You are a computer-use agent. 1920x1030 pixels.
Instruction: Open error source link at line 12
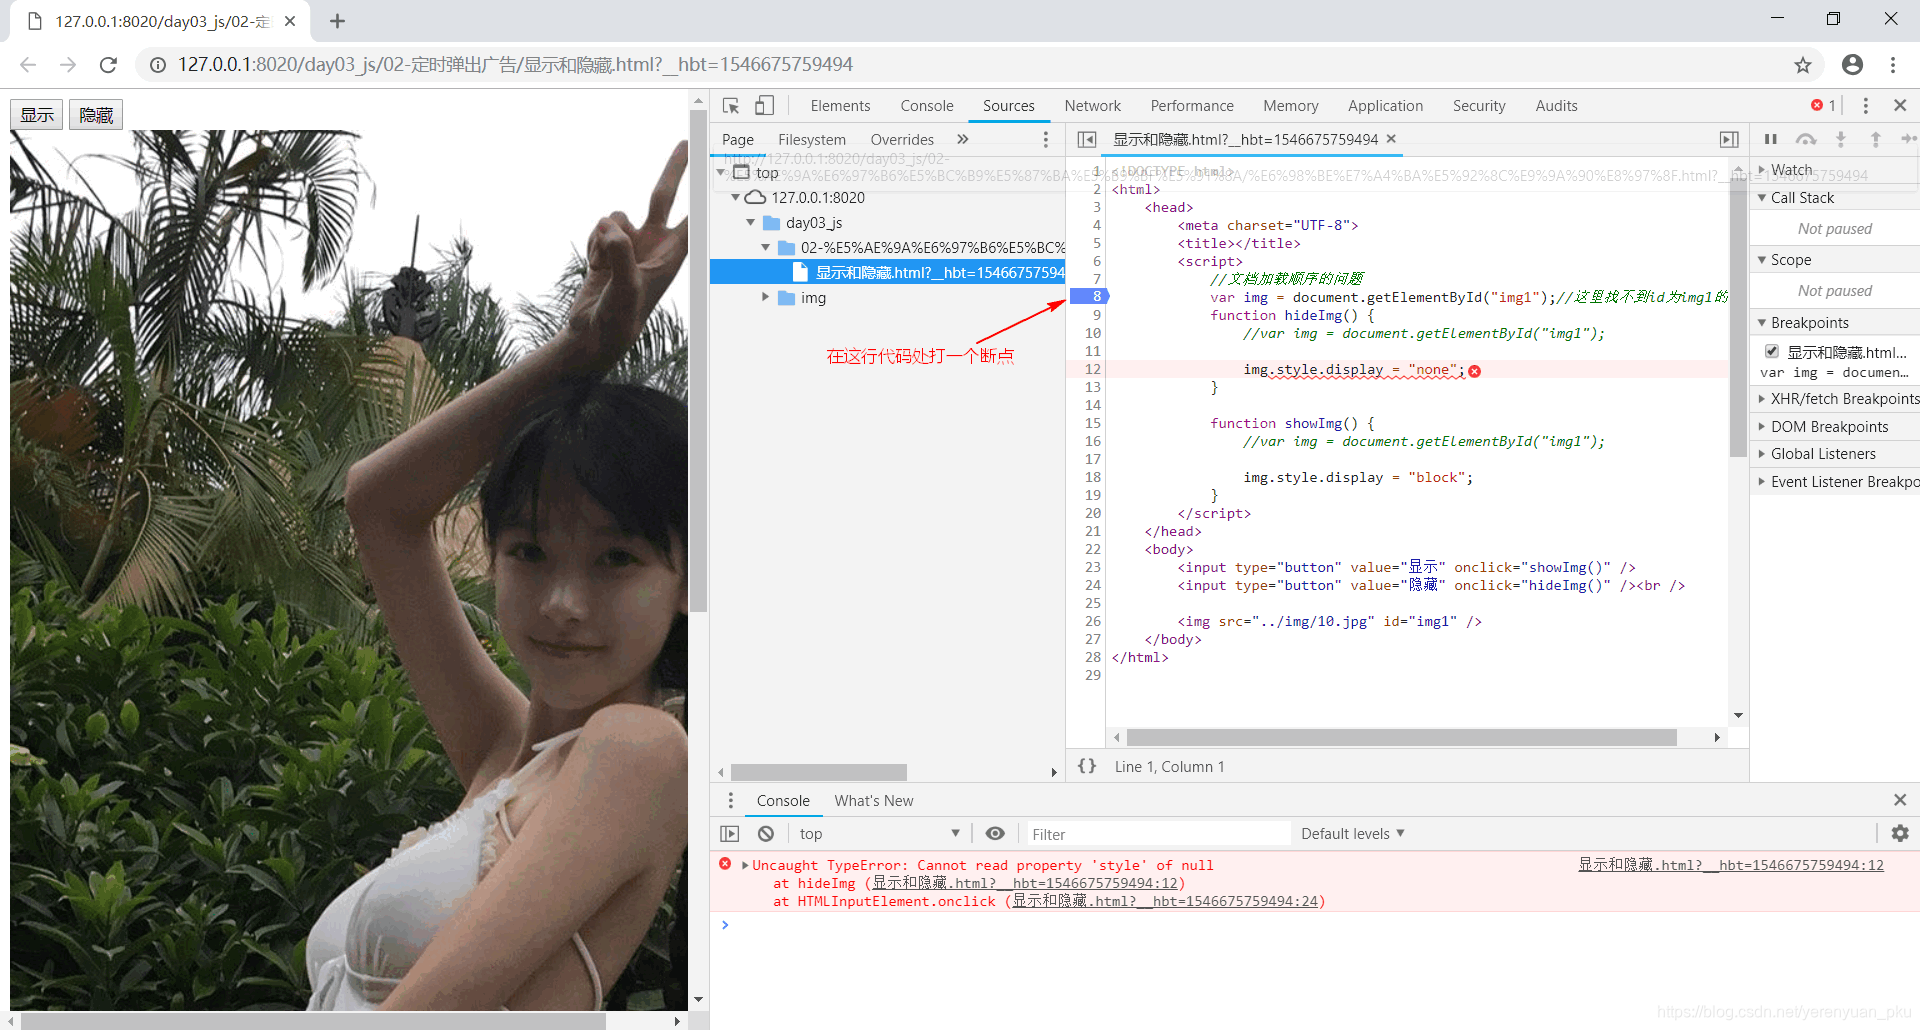click(x=1731, y=865)
